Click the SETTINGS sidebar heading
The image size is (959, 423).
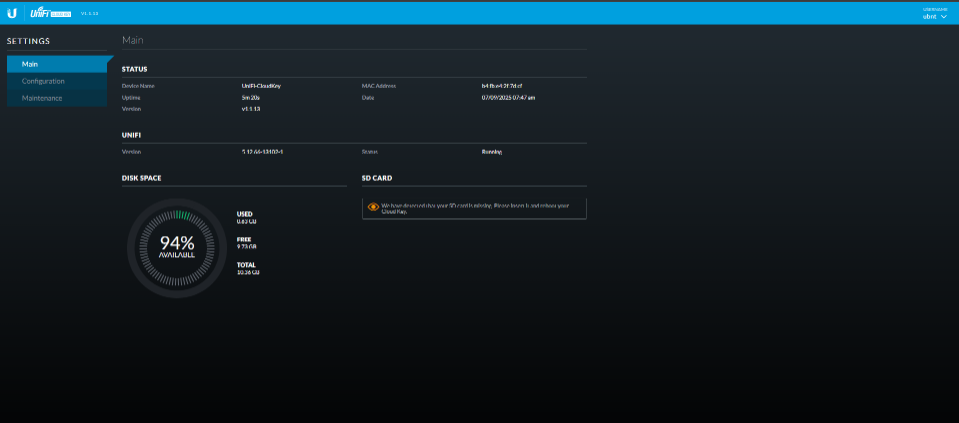click(x=28, y=41)
